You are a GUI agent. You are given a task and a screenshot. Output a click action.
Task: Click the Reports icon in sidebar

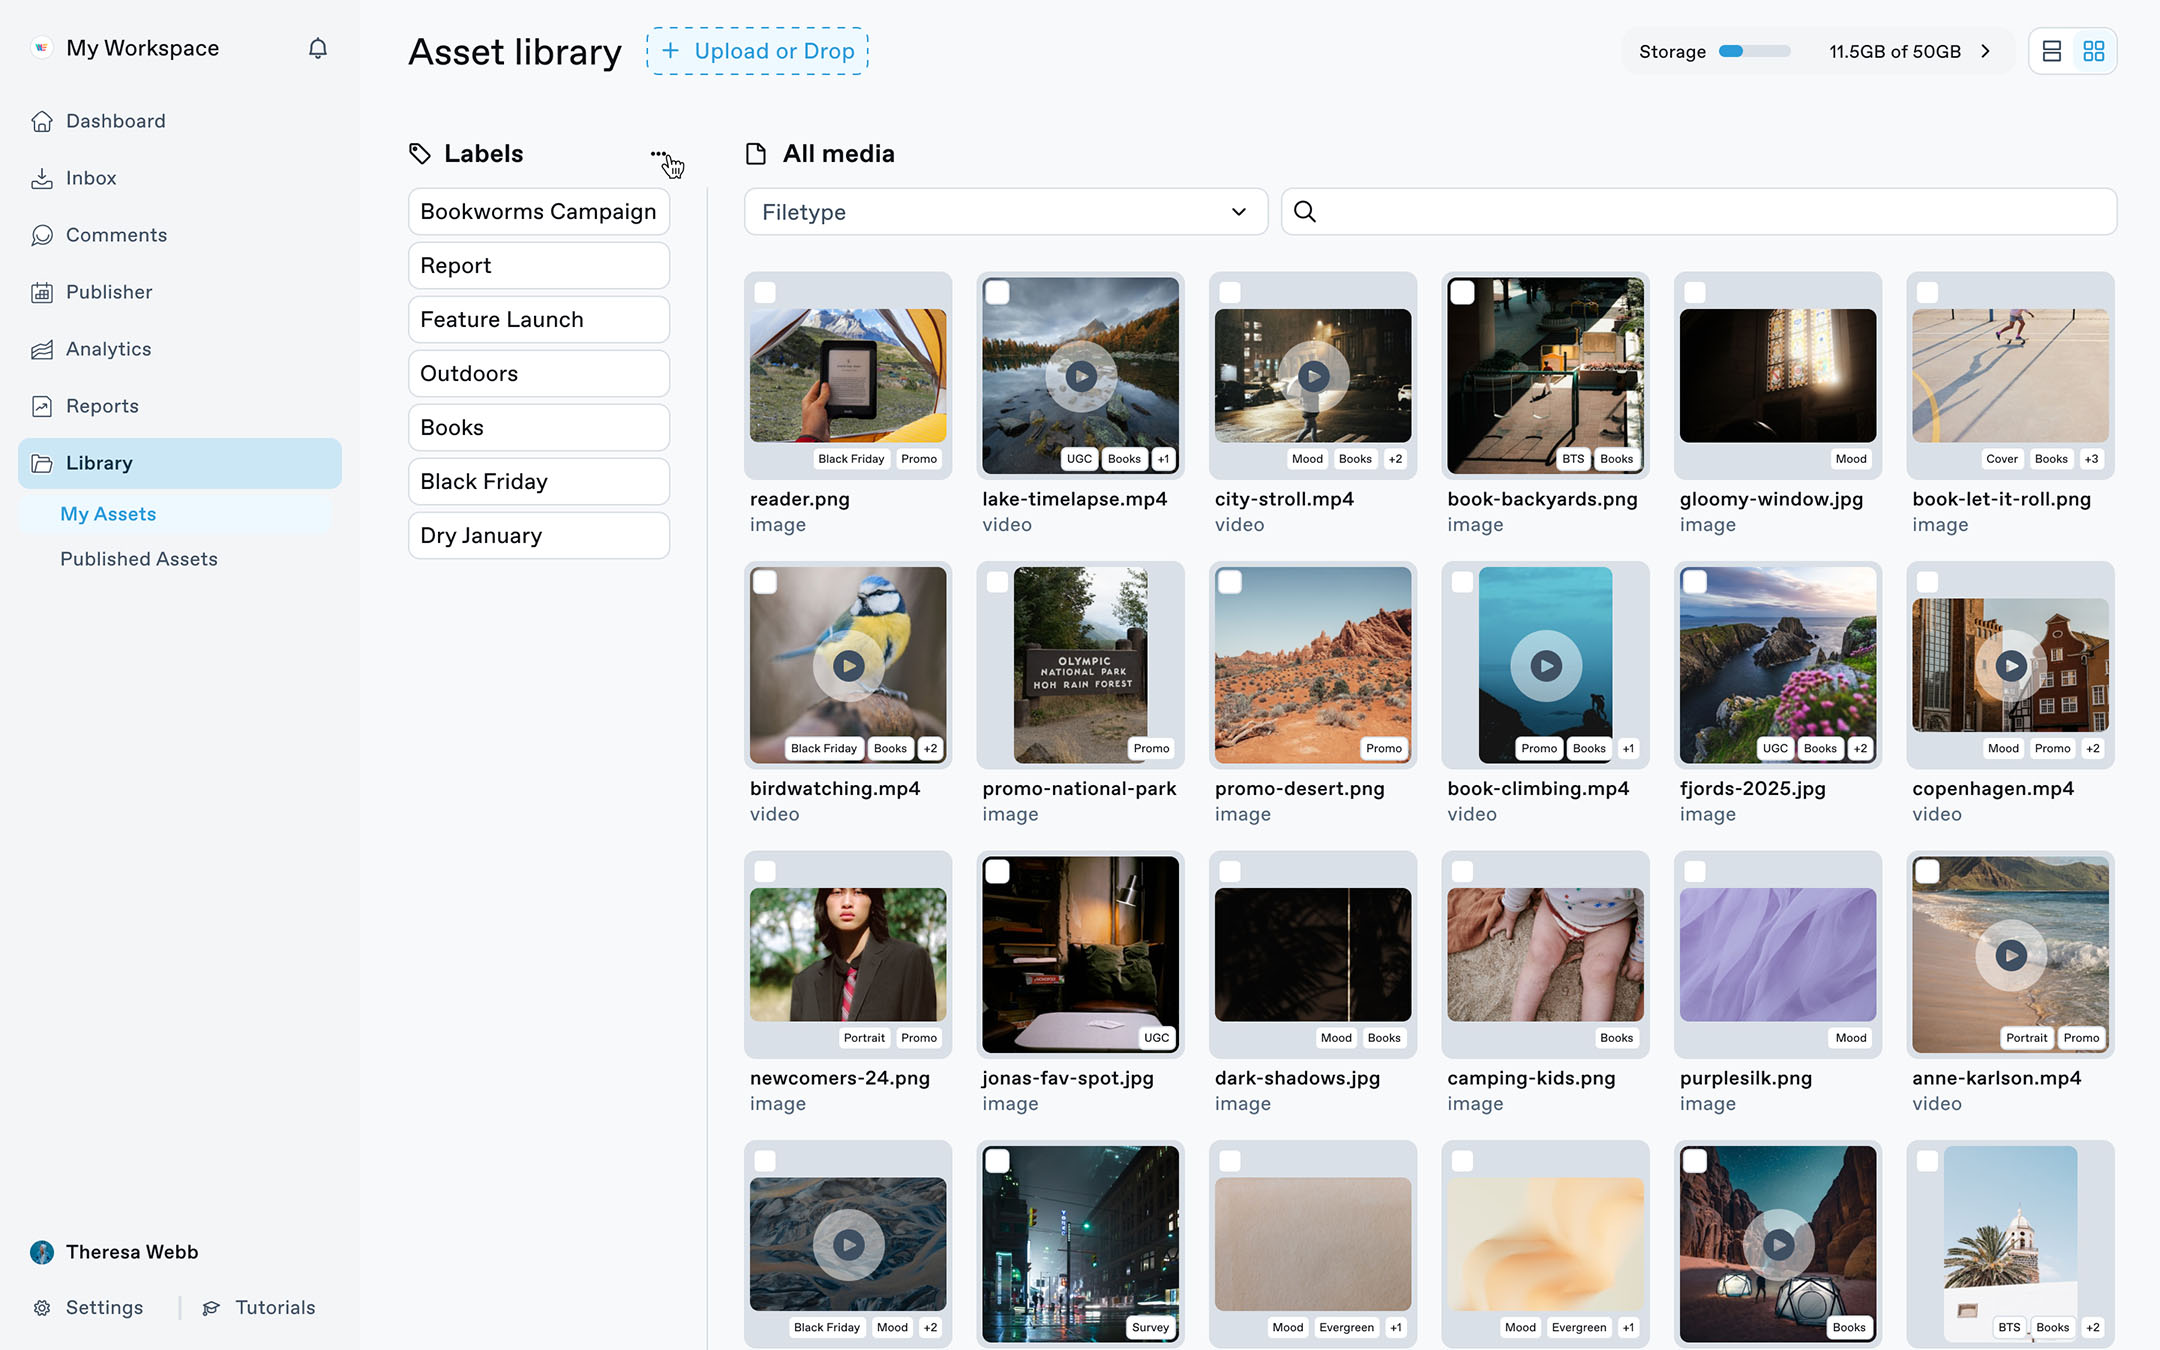point(42,406)
